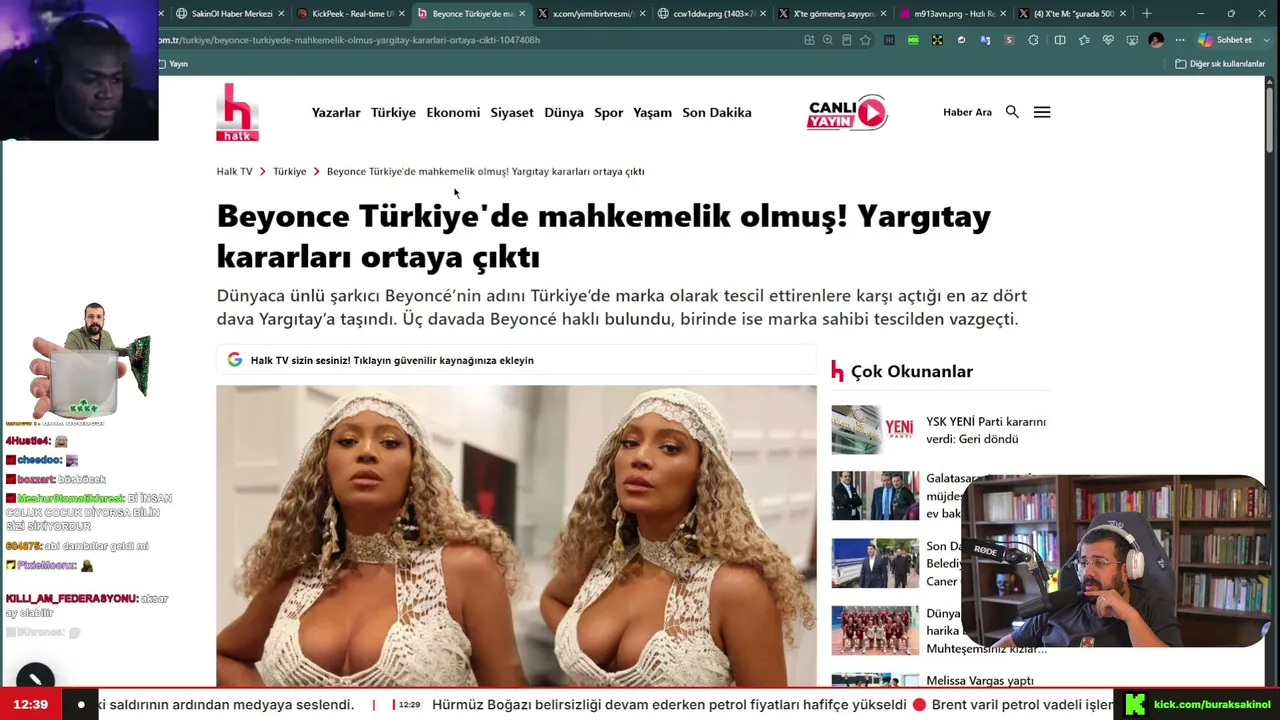Image resolution: width=1280 pixels, height=720 pixels.
Task: Toggle the split screen icon
Action: (x=1060, y=40)
